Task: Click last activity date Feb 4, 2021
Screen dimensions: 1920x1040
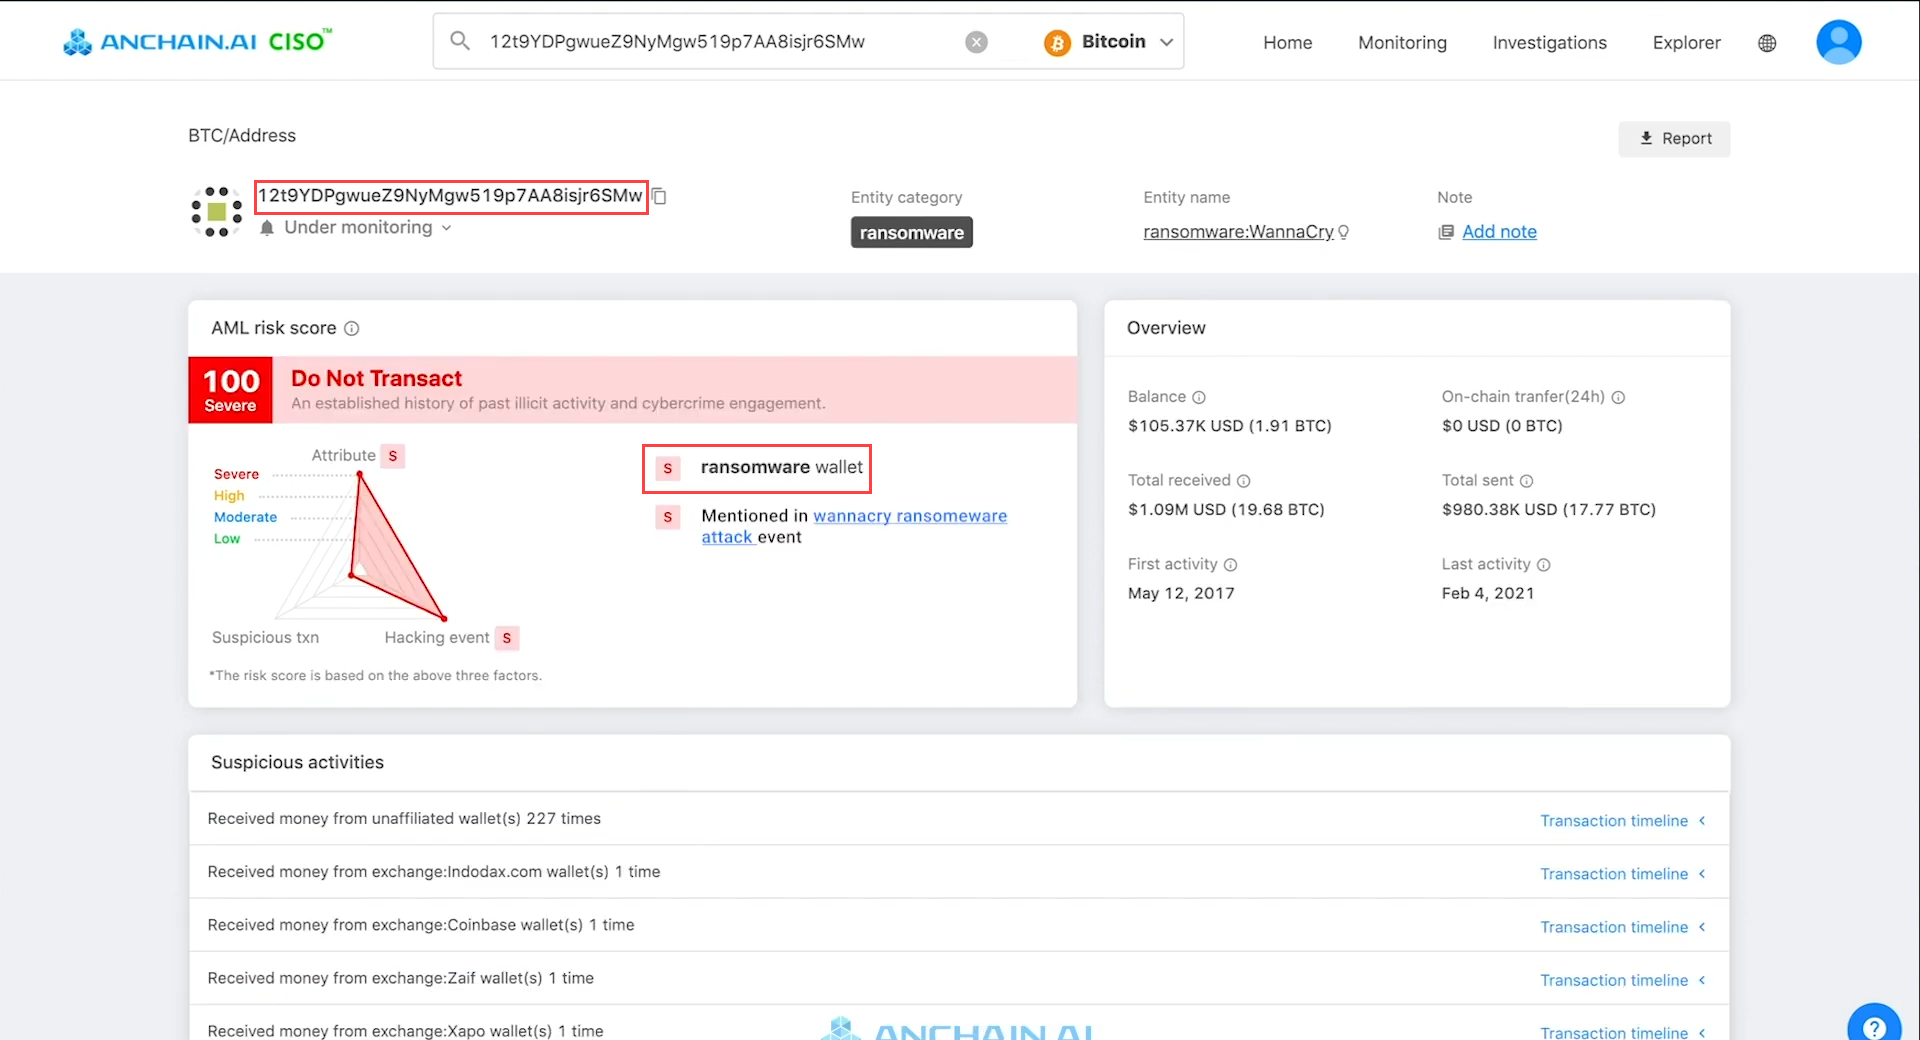Action: point(1488,594)
